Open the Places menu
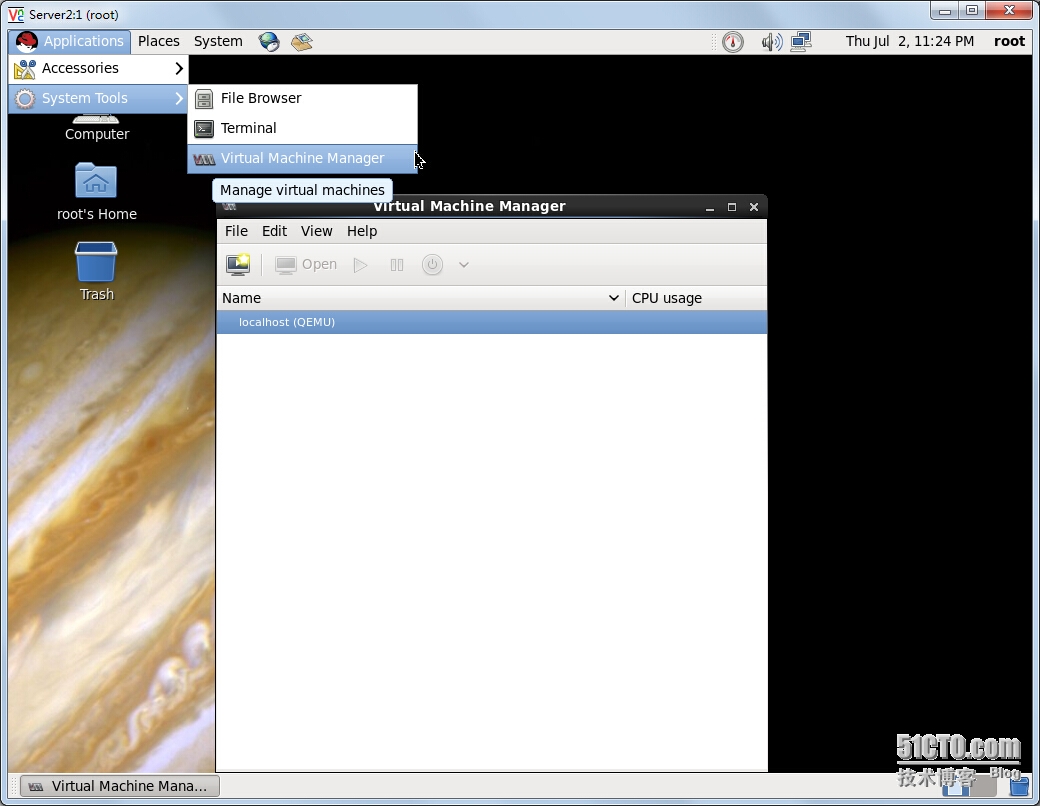 (x=159, y=41)
